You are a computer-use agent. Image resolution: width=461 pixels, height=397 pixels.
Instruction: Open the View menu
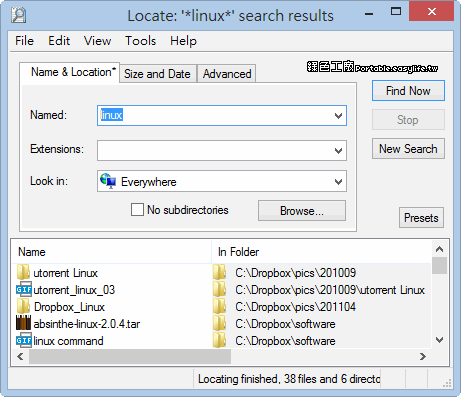[97, 41]
